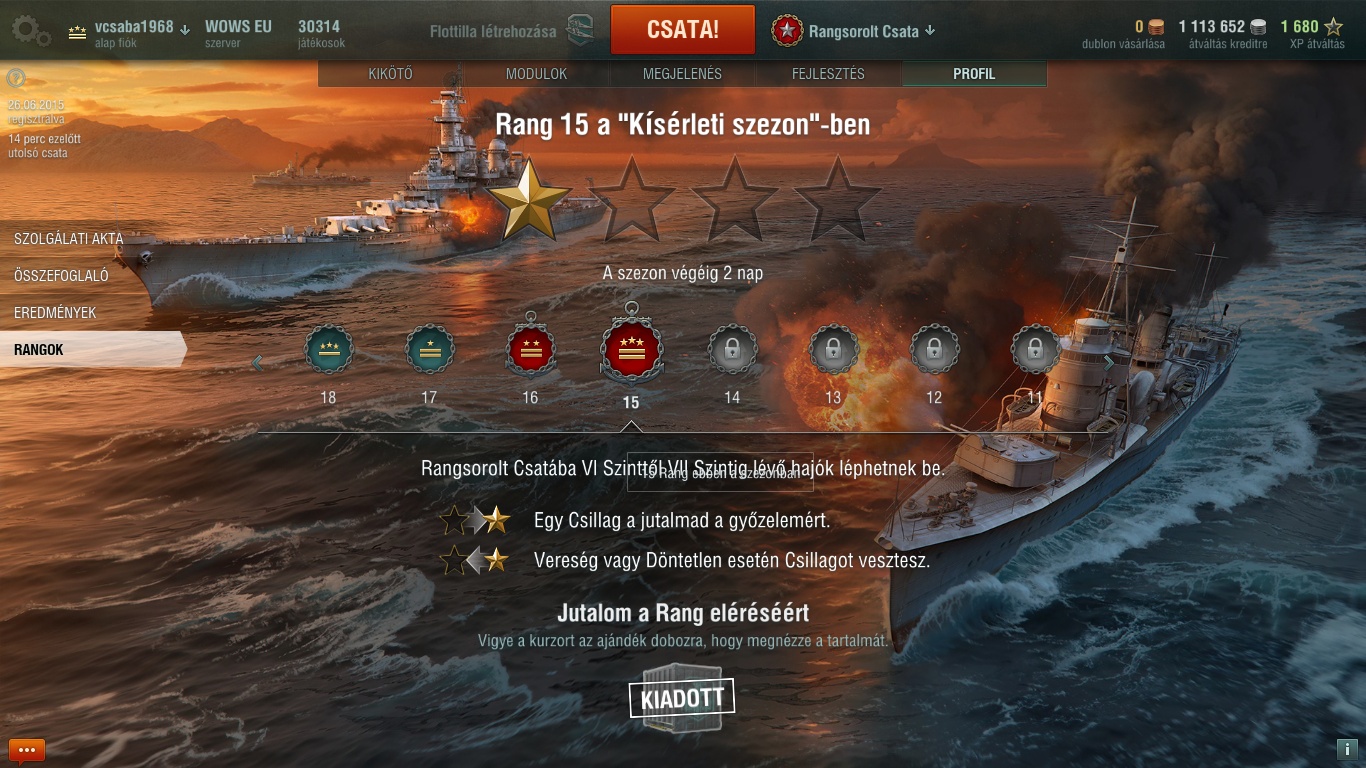The image size is (1366, 768).
Task: Click the locked rank 12 badge
Action: (x=934, y=350)
